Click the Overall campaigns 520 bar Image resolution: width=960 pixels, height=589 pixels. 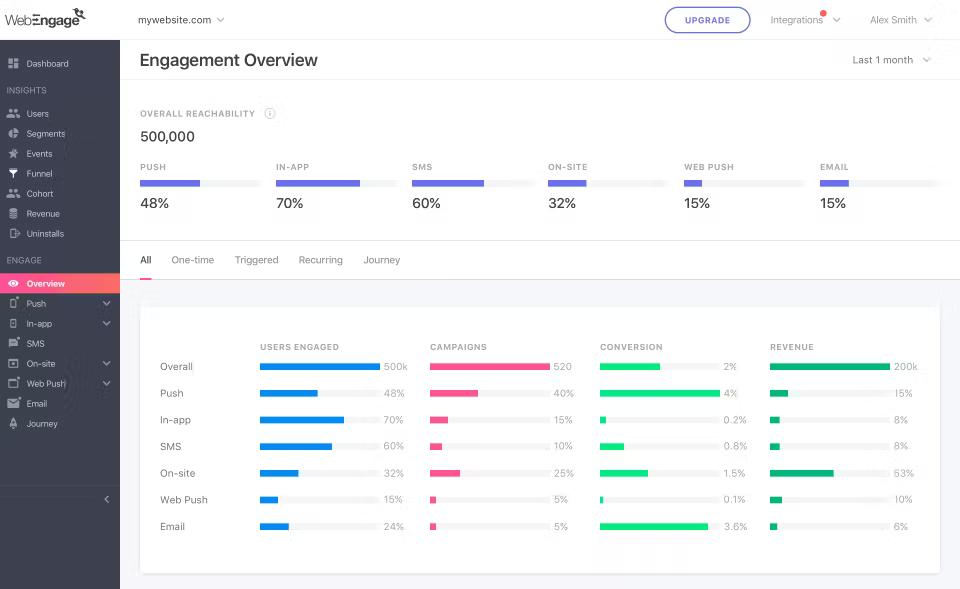click(x=490, y=366)
